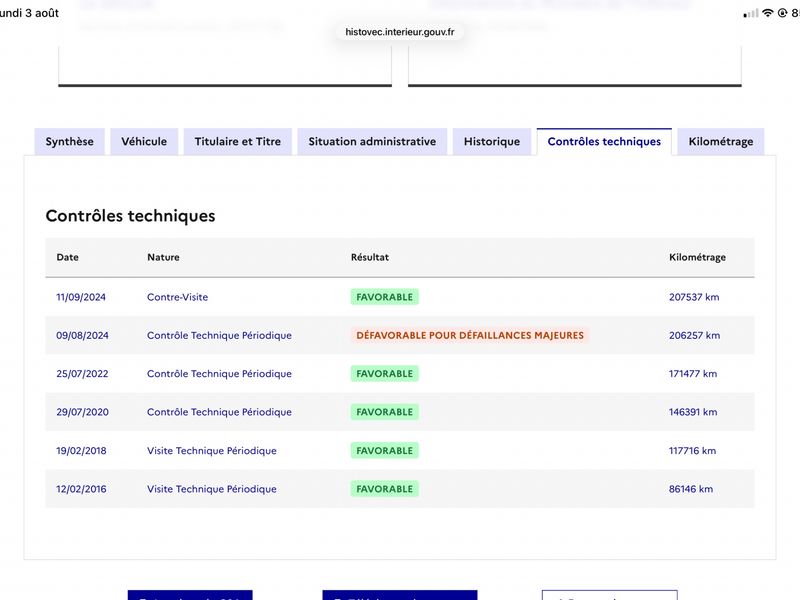Click Visite Technique Périodique of 19/02/2018
The image size is (800, 600).
point(212,451)
